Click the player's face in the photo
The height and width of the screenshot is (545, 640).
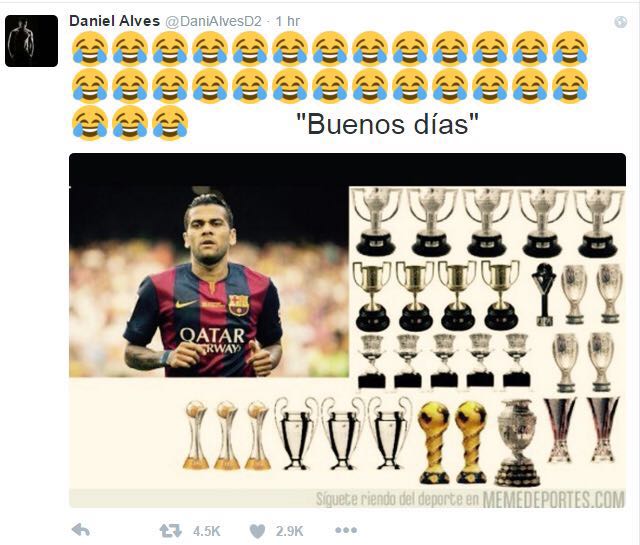click(209, 231)
